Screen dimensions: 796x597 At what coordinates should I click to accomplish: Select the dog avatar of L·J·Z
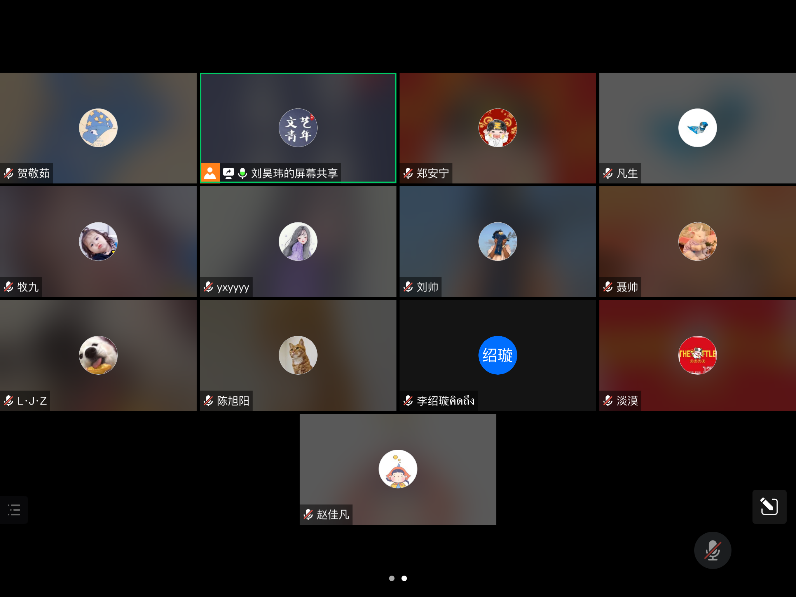tap(98, 355)
